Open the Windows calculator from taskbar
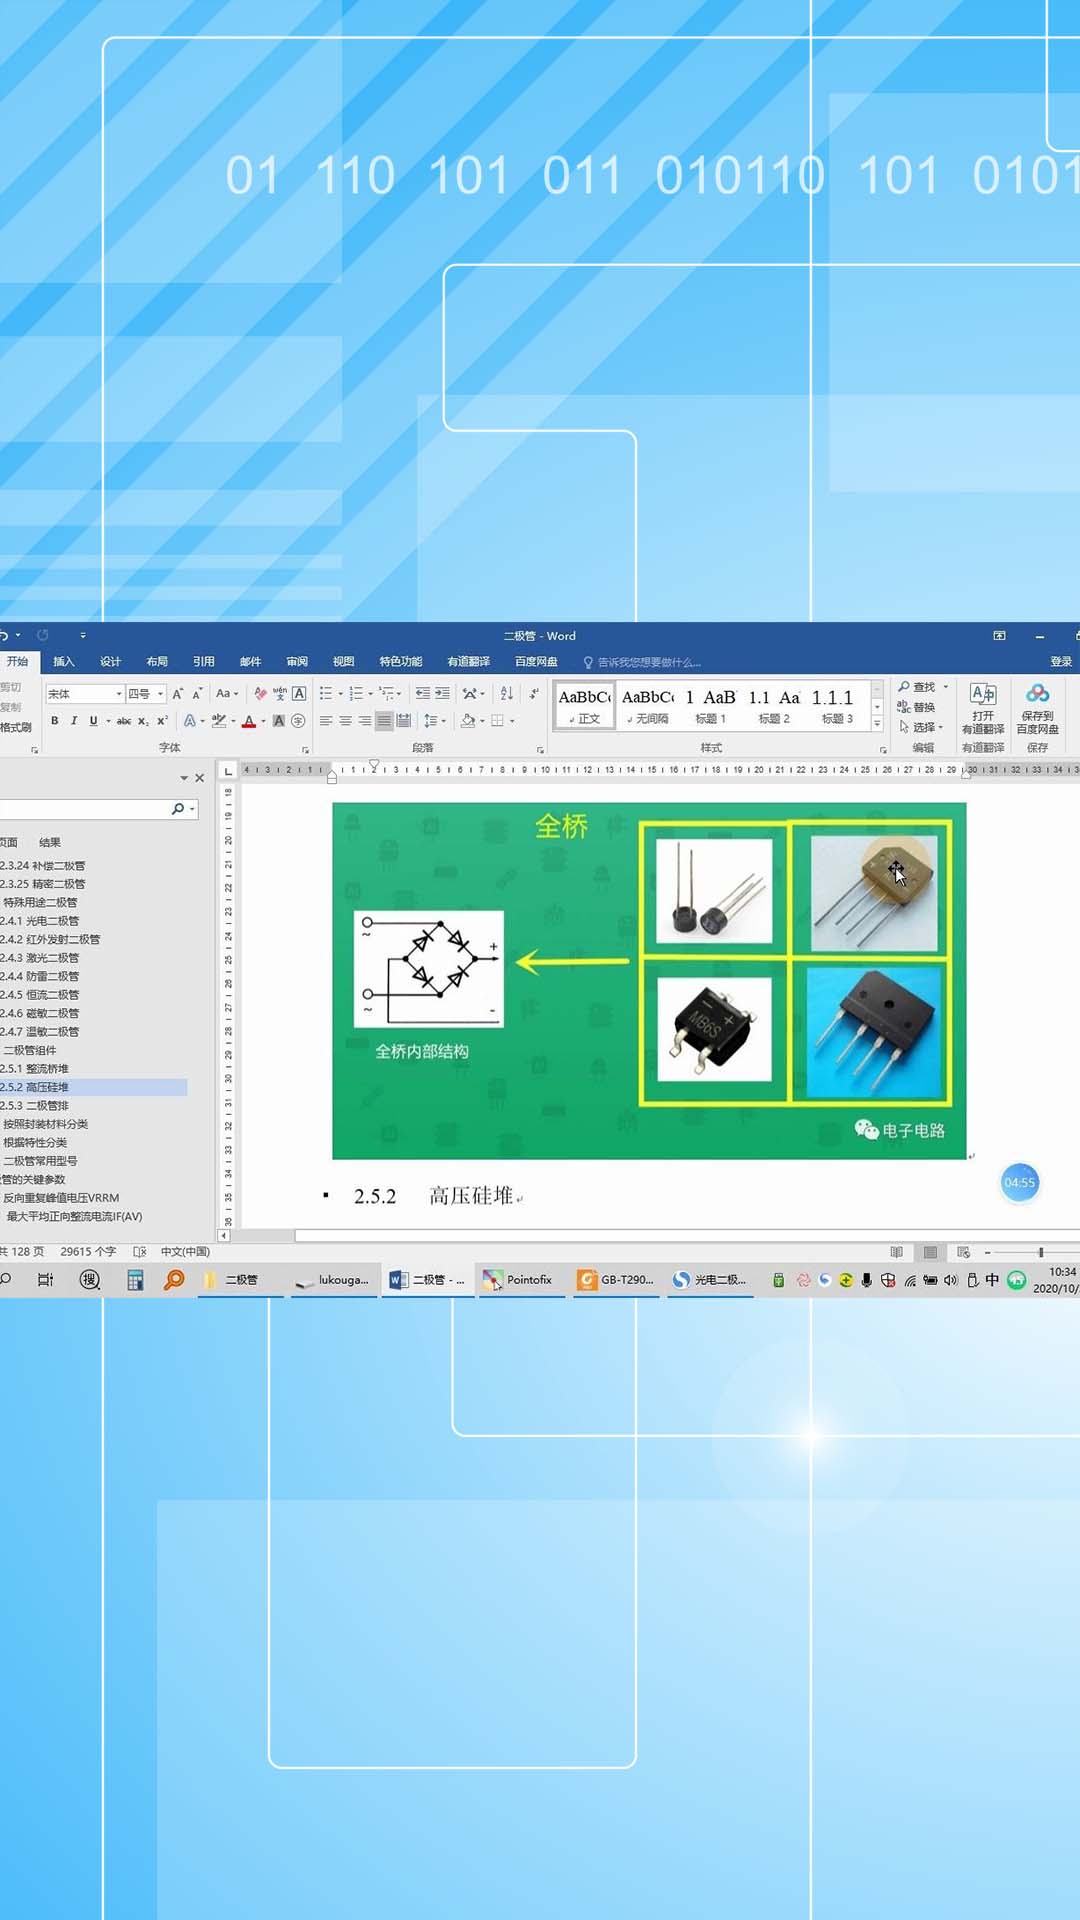This screenshot has height=1920, width=1080. (x=135, y=1280)
